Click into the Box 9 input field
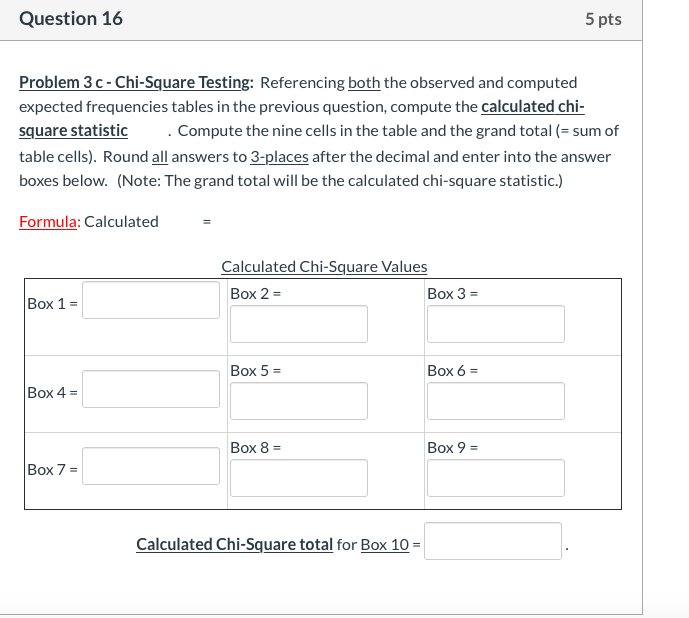This screenshot has height=618, width=689. [x=495, y=478]
